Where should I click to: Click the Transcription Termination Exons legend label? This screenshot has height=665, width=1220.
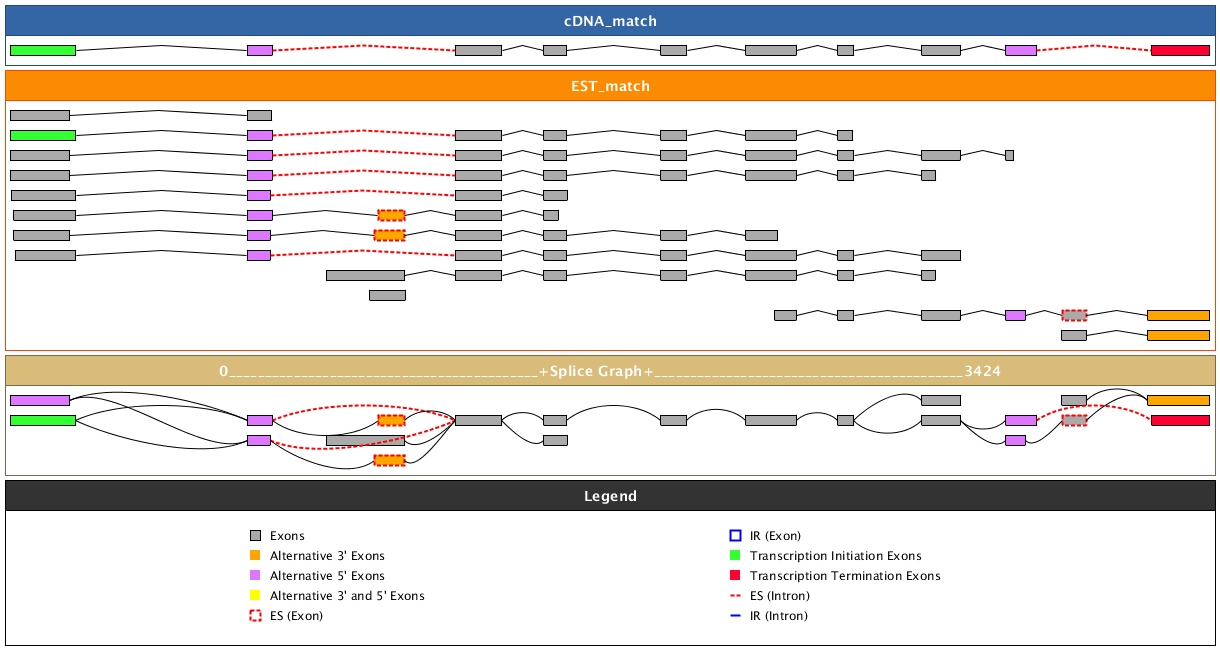845,576
